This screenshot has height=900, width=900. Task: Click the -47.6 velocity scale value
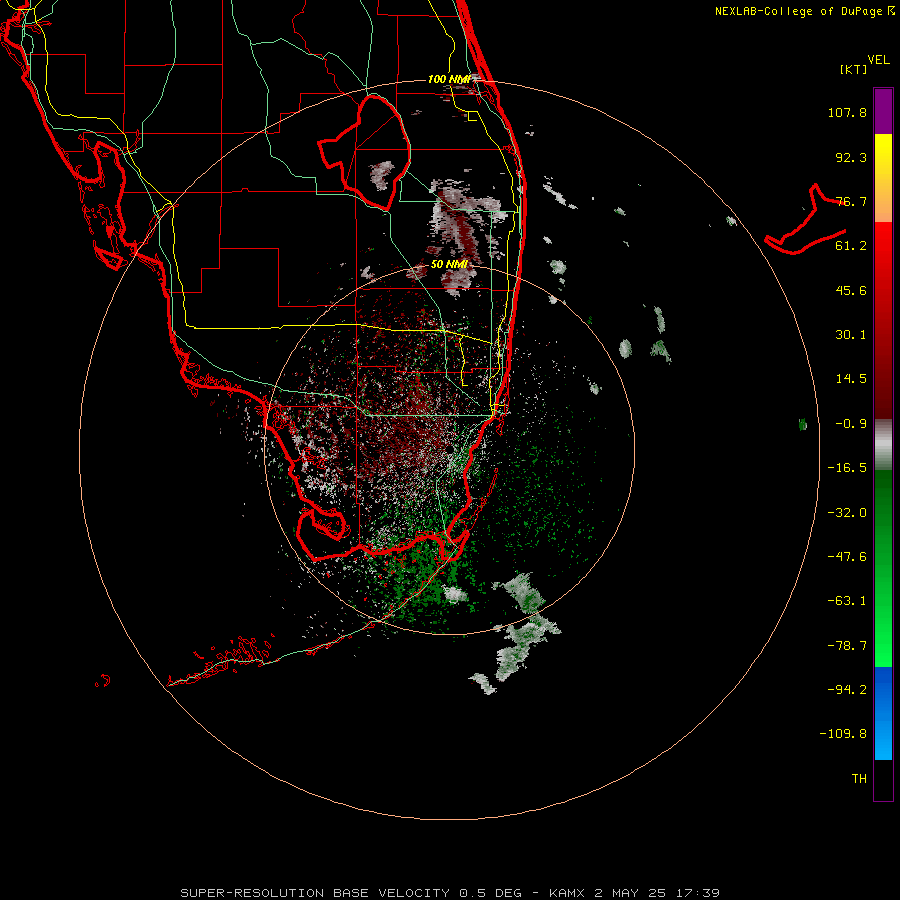[x=847, y=557]
